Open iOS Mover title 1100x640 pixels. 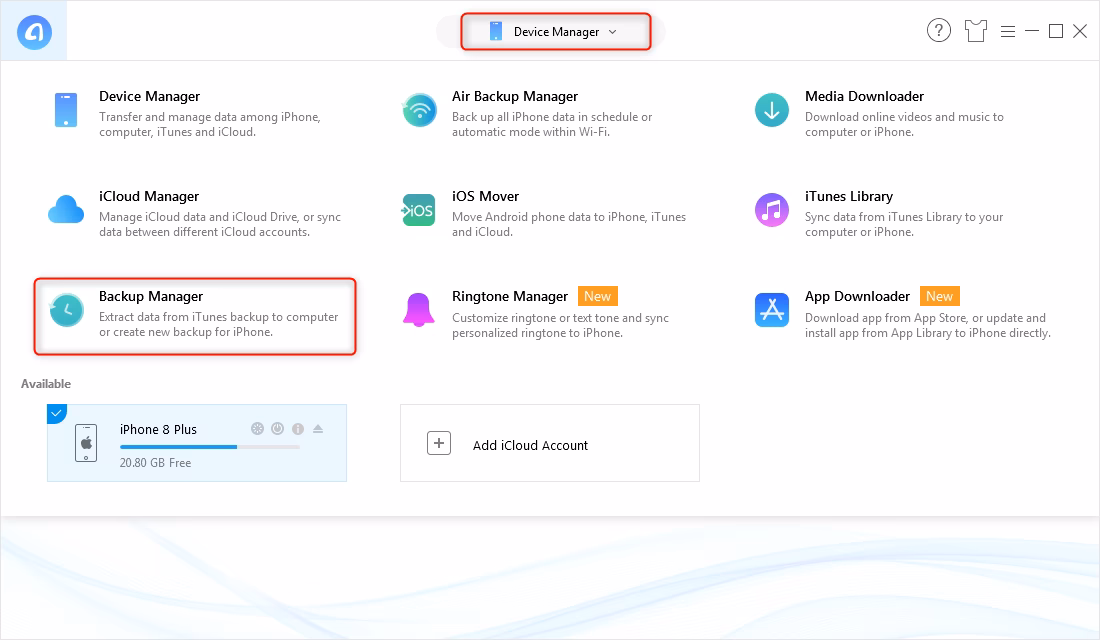(485, 196)
